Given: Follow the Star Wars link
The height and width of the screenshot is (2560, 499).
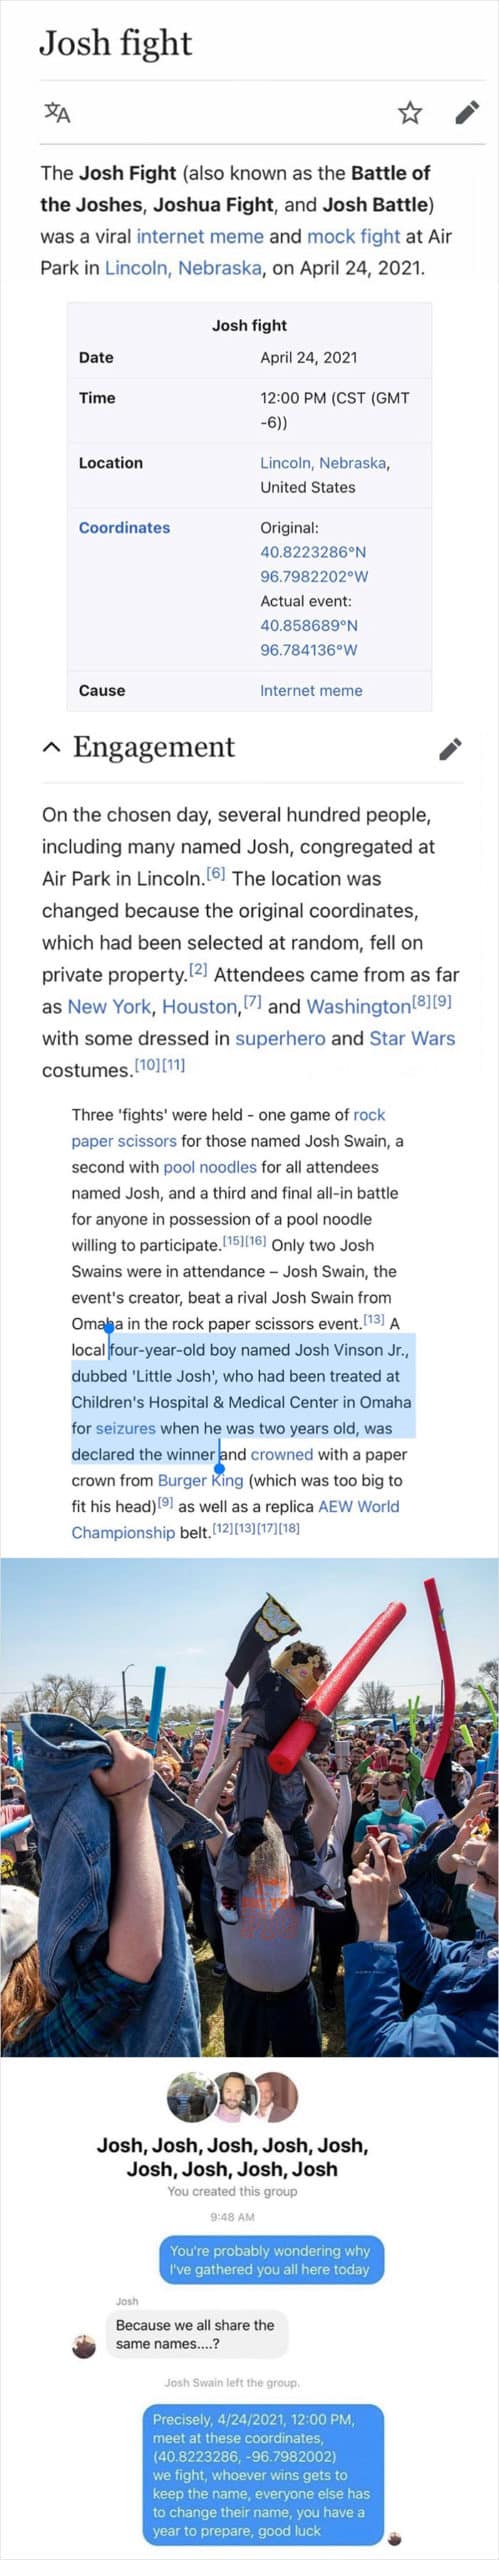Looking at the screenshot, I should (x=412, y=1038).
